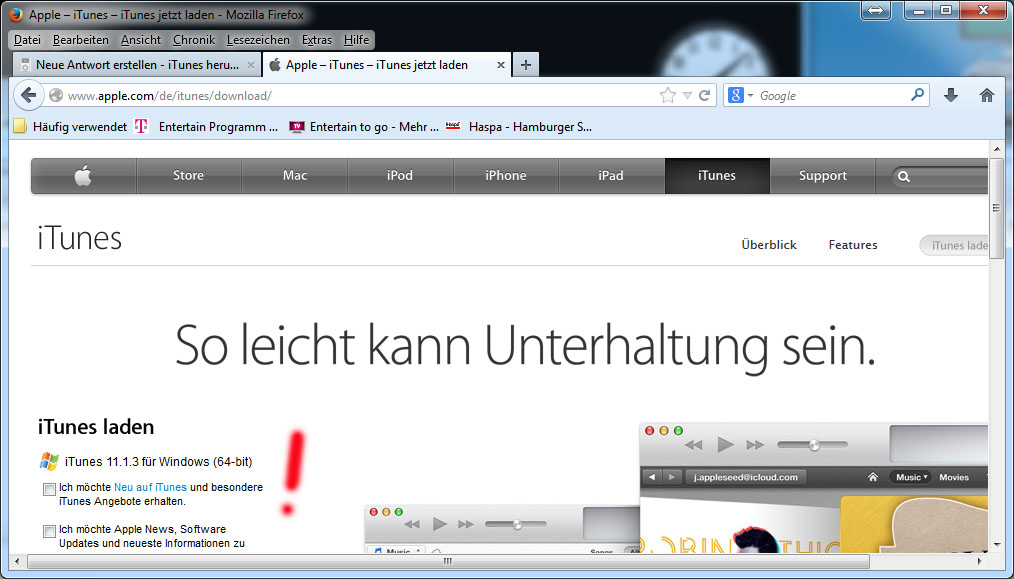Close the 'Apple – iTunes' tab
The height and width of the screenshot is (579, 1014).
501,65
